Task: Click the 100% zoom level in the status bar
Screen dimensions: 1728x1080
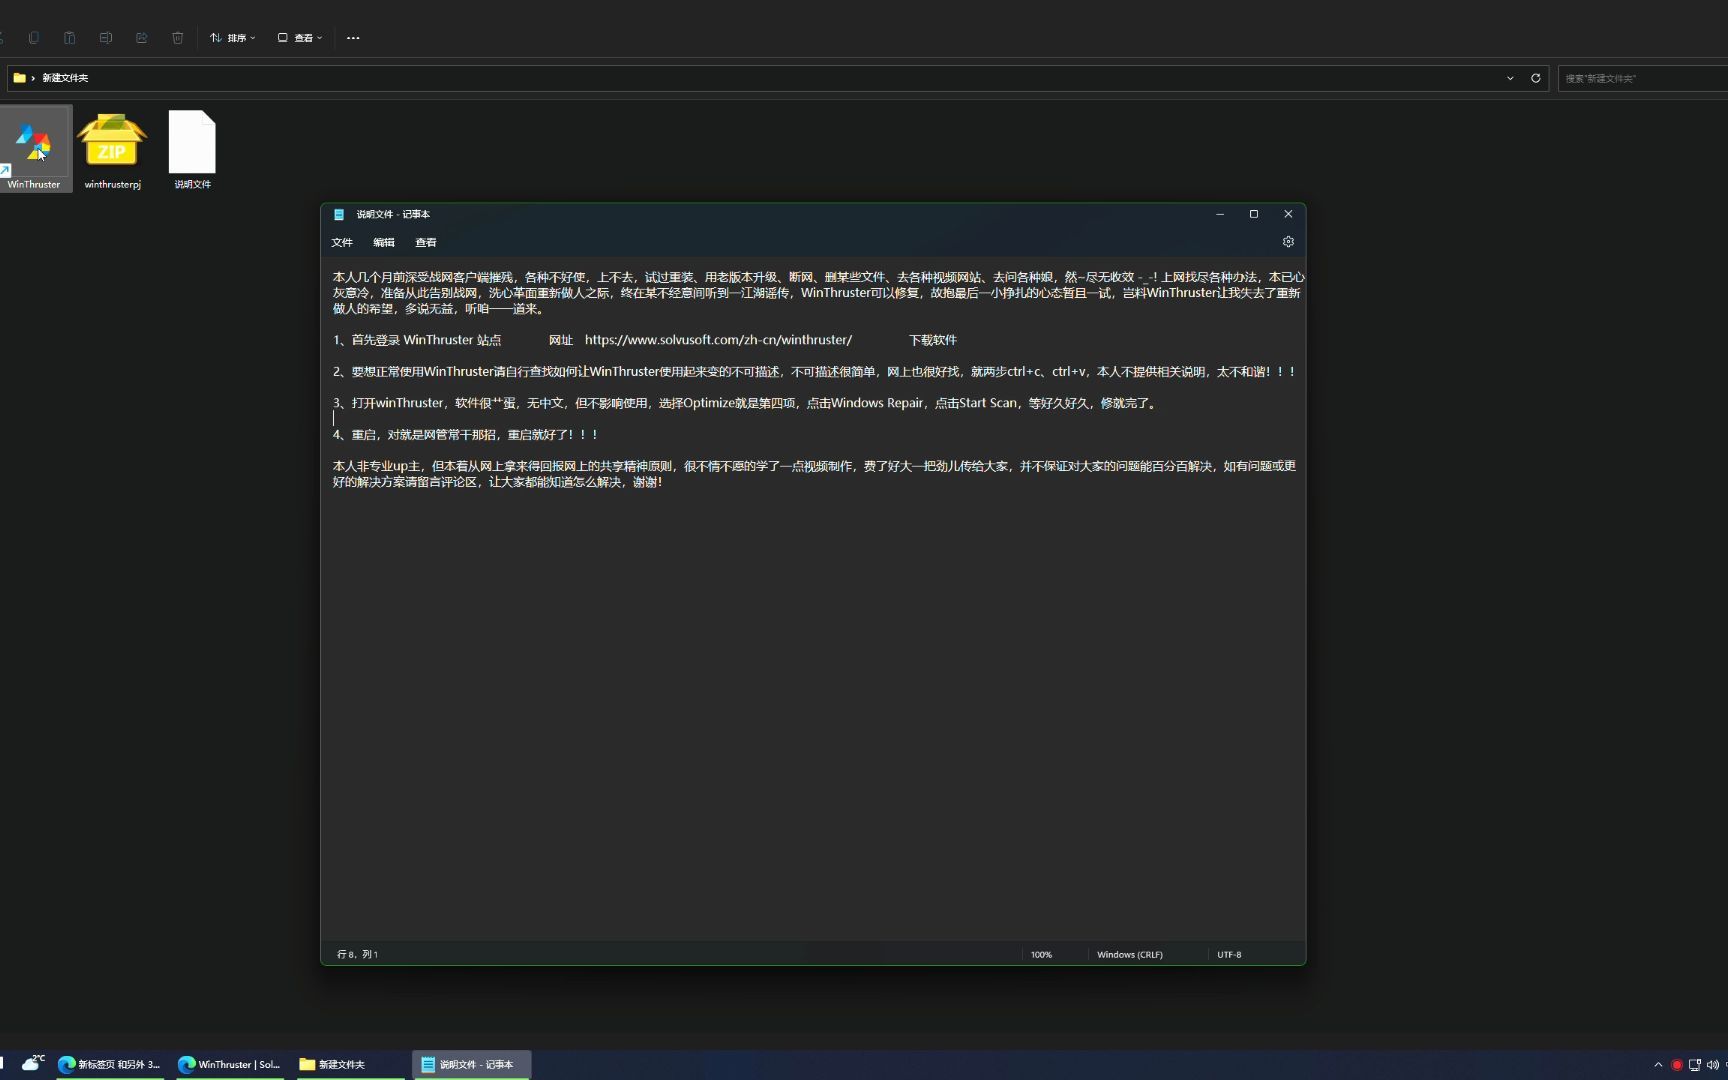Action: [1041, 954]
